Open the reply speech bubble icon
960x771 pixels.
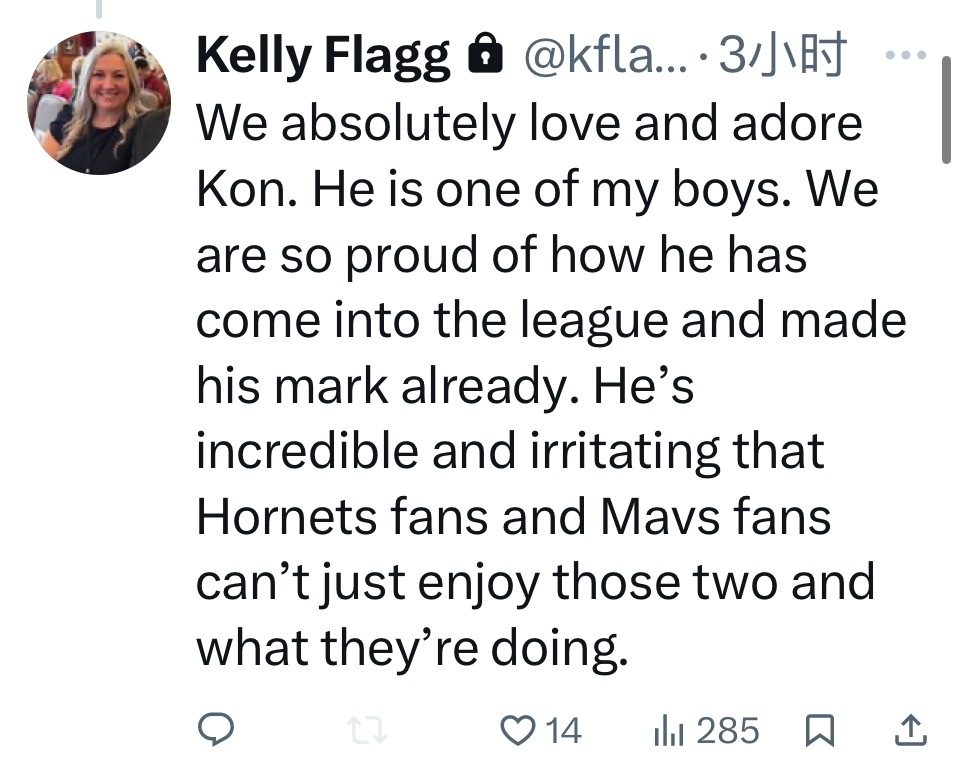tap(215, 730)
